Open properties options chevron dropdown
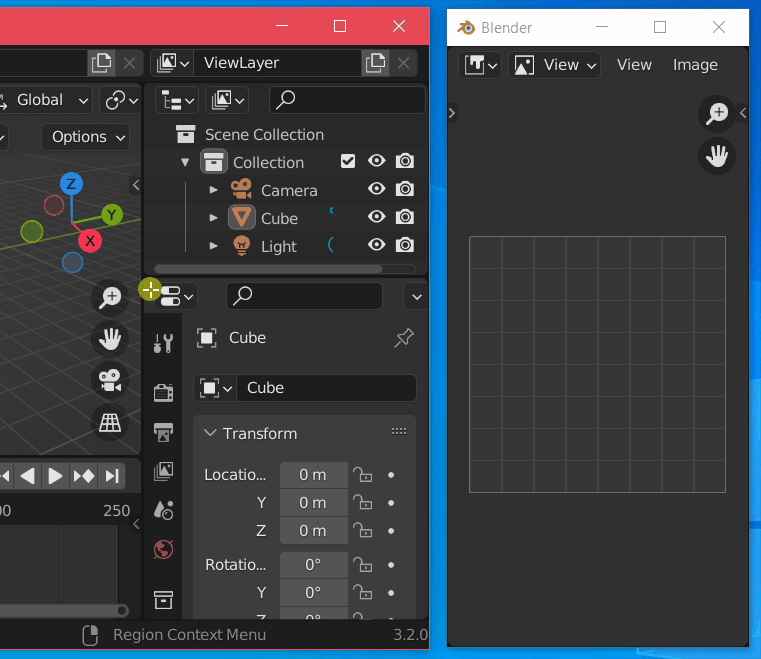Screen dimensions: 761x659 pyautogui.click(x=416, y=297)
